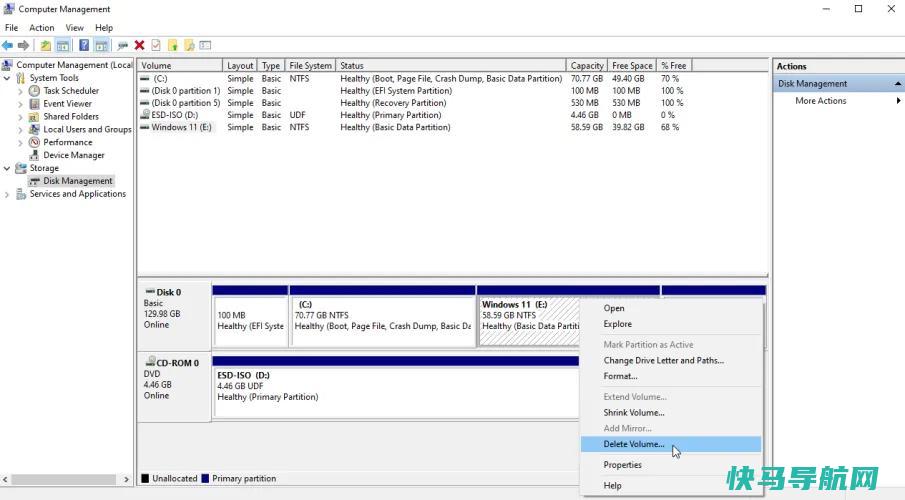This screenshot has height=500, width=905.
Task: Open the View menu
Action: pos(74,28)
